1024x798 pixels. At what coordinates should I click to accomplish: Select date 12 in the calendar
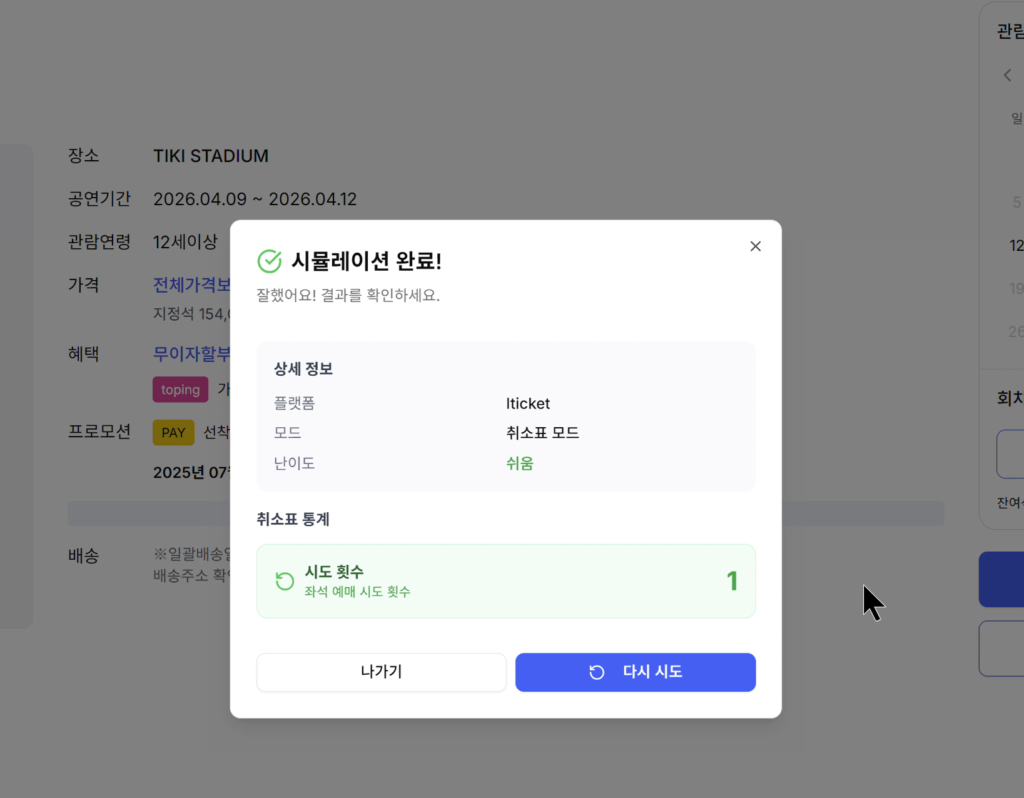[1016, 246]
